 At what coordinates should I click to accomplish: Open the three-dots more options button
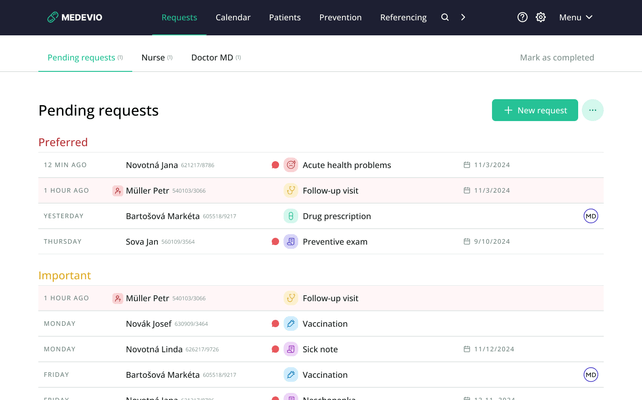[x=592, y=110]
